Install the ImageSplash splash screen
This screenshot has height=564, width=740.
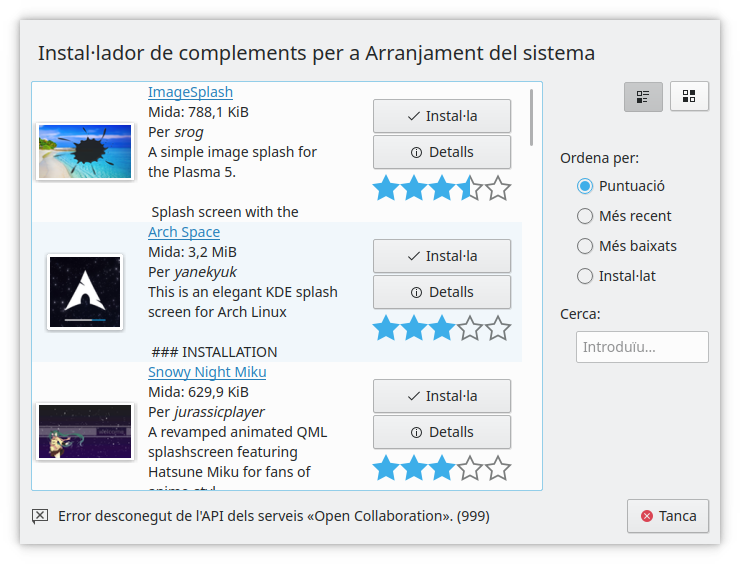point(442,116)
